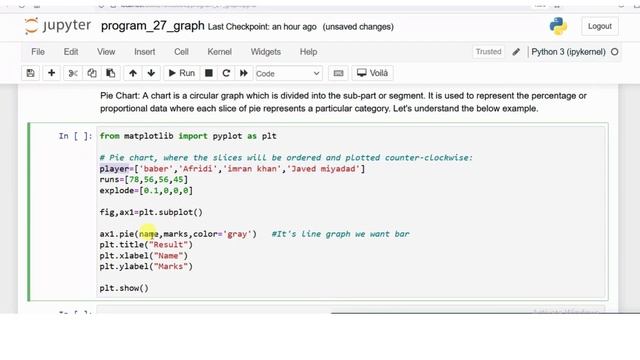The height and width of the screenshot is (360, 640).
Task: Click the explode=[0.1,0,0,0] line
Action: click(146, 191)
